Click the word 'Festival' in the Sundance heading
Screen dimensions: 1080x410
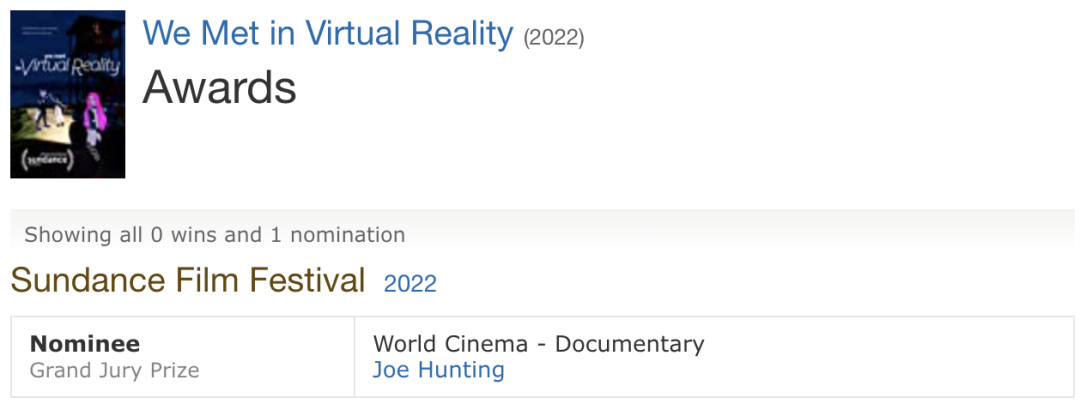(307, 280)
